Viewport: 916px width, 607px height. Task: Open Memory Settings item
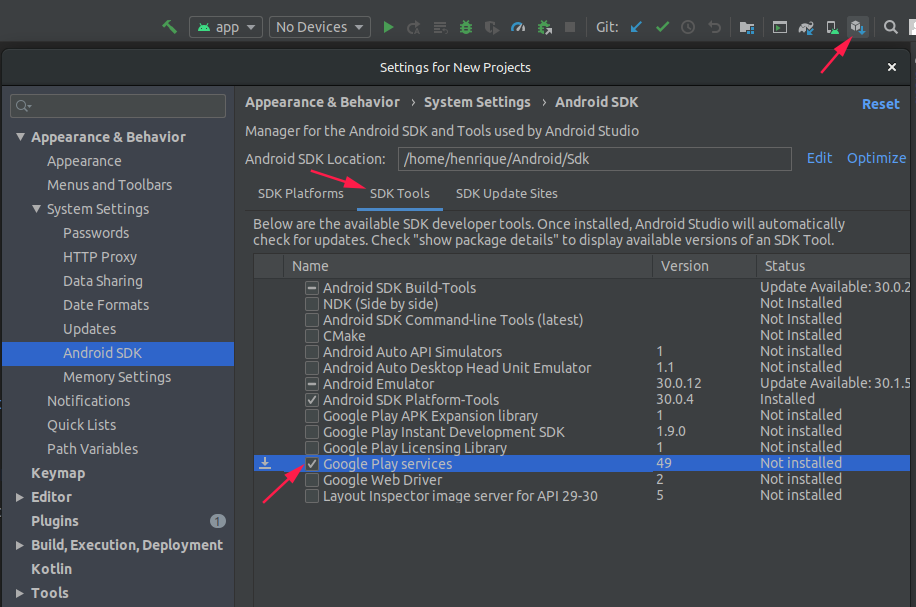117,377
